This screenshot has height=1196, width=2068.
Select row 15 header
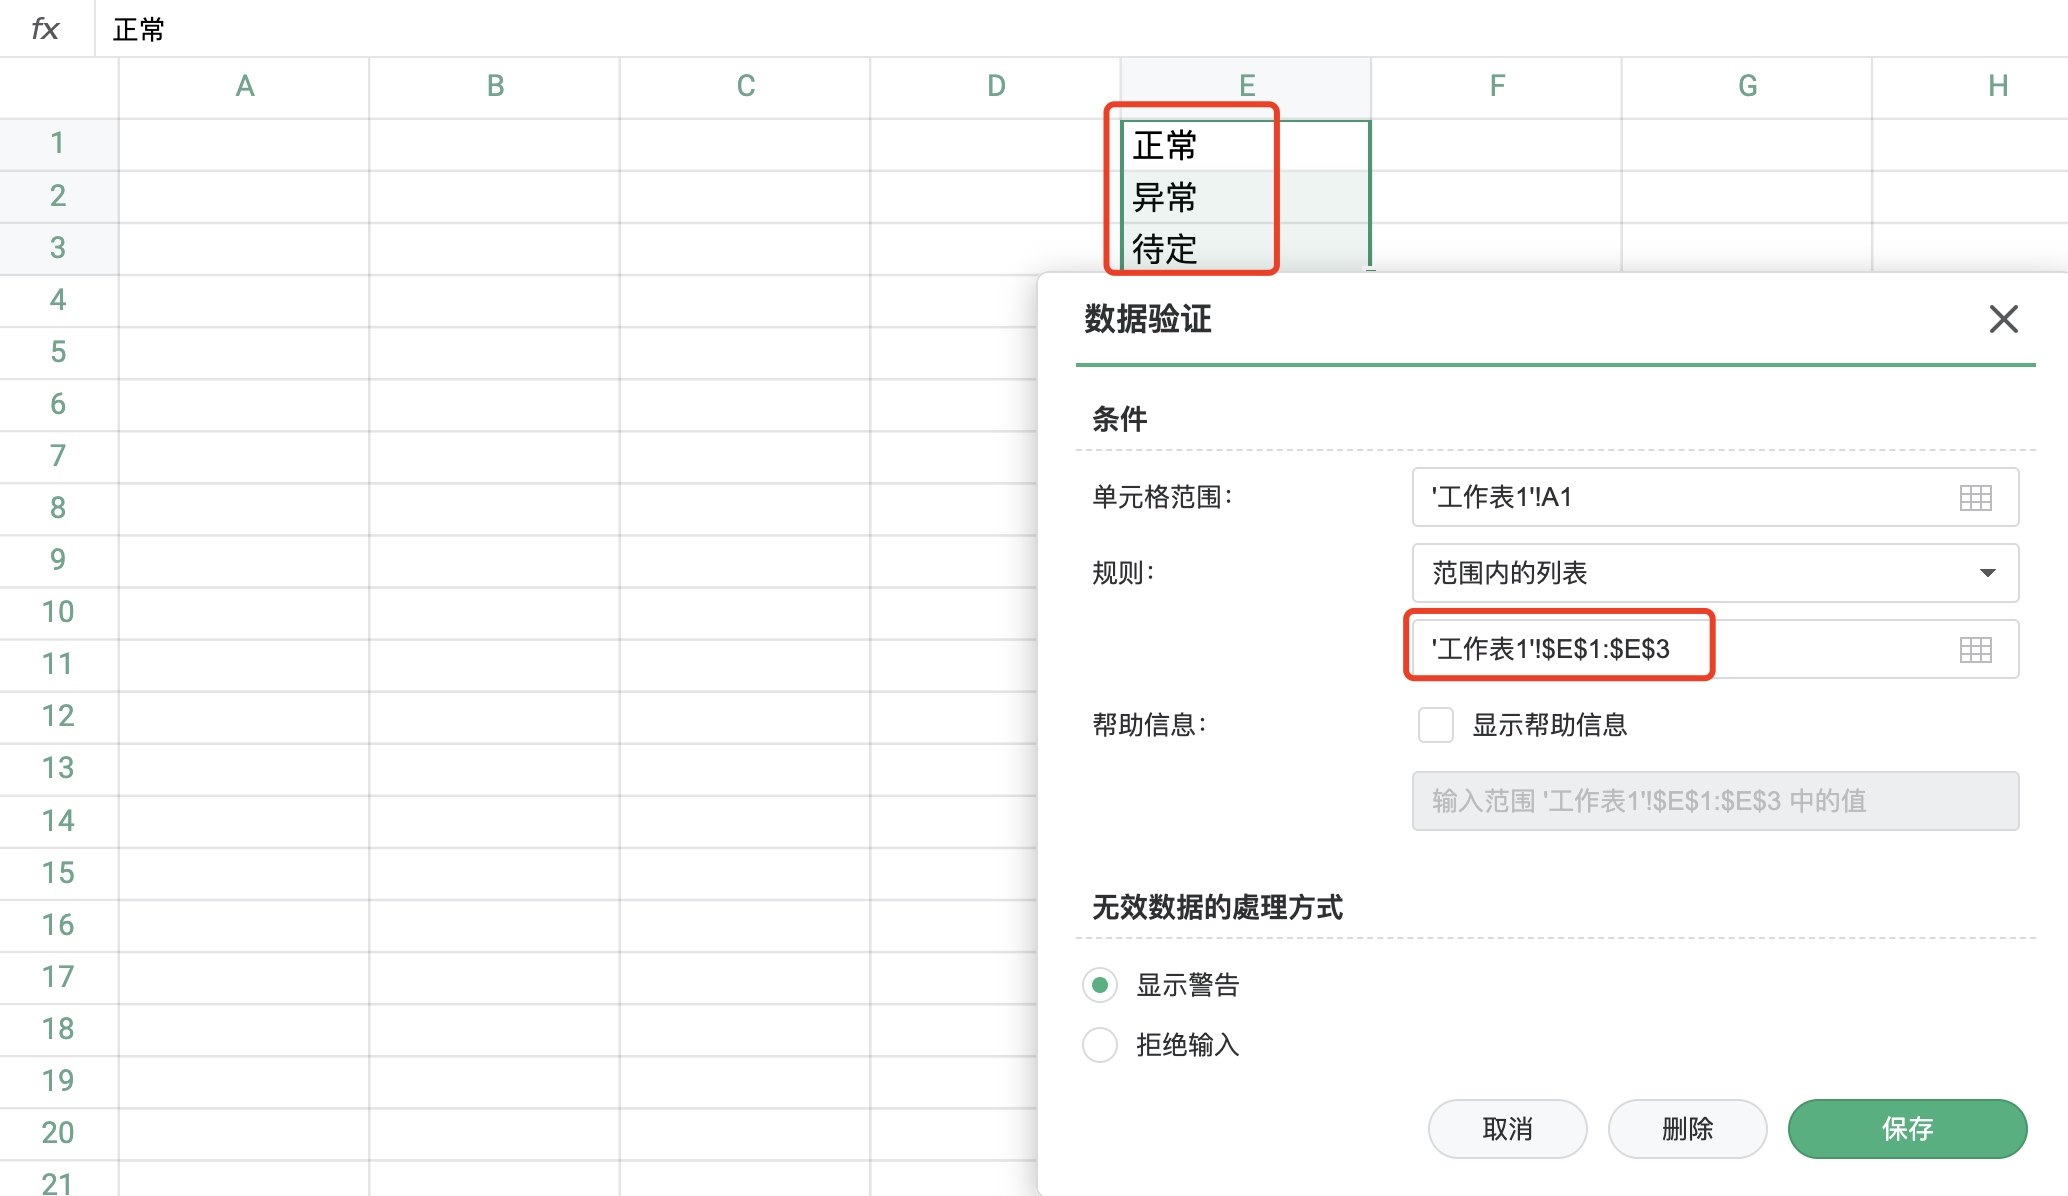(58, 873)
